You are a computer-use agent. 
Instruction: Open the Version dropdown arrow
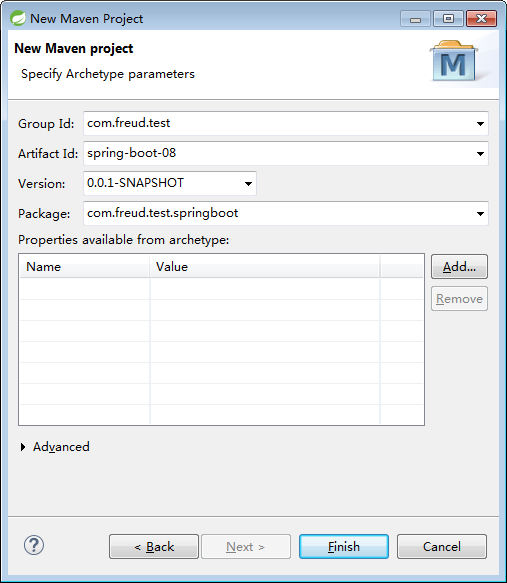248,183
